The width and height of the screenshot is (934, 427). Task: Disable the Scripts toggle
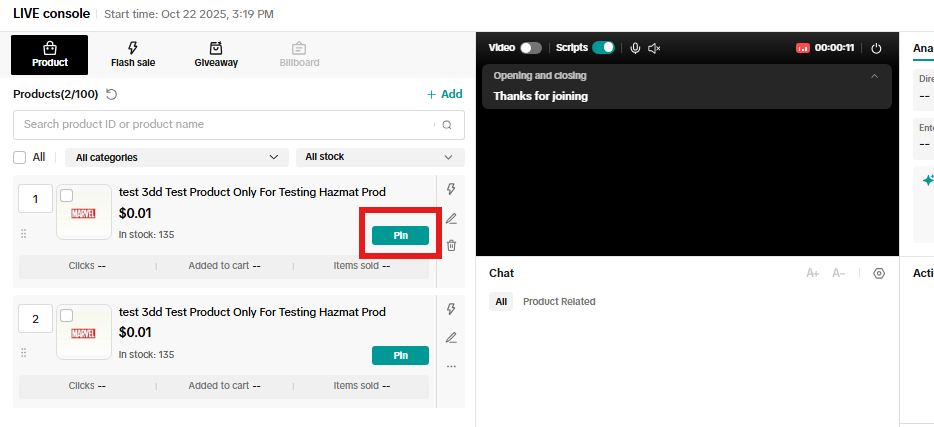coord(603,48)
